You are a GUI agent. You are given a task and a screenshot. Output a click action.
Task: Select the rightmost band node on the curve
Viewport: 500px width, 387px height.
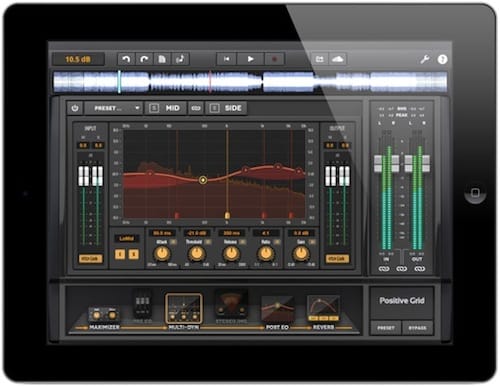[x=299, y=171]
